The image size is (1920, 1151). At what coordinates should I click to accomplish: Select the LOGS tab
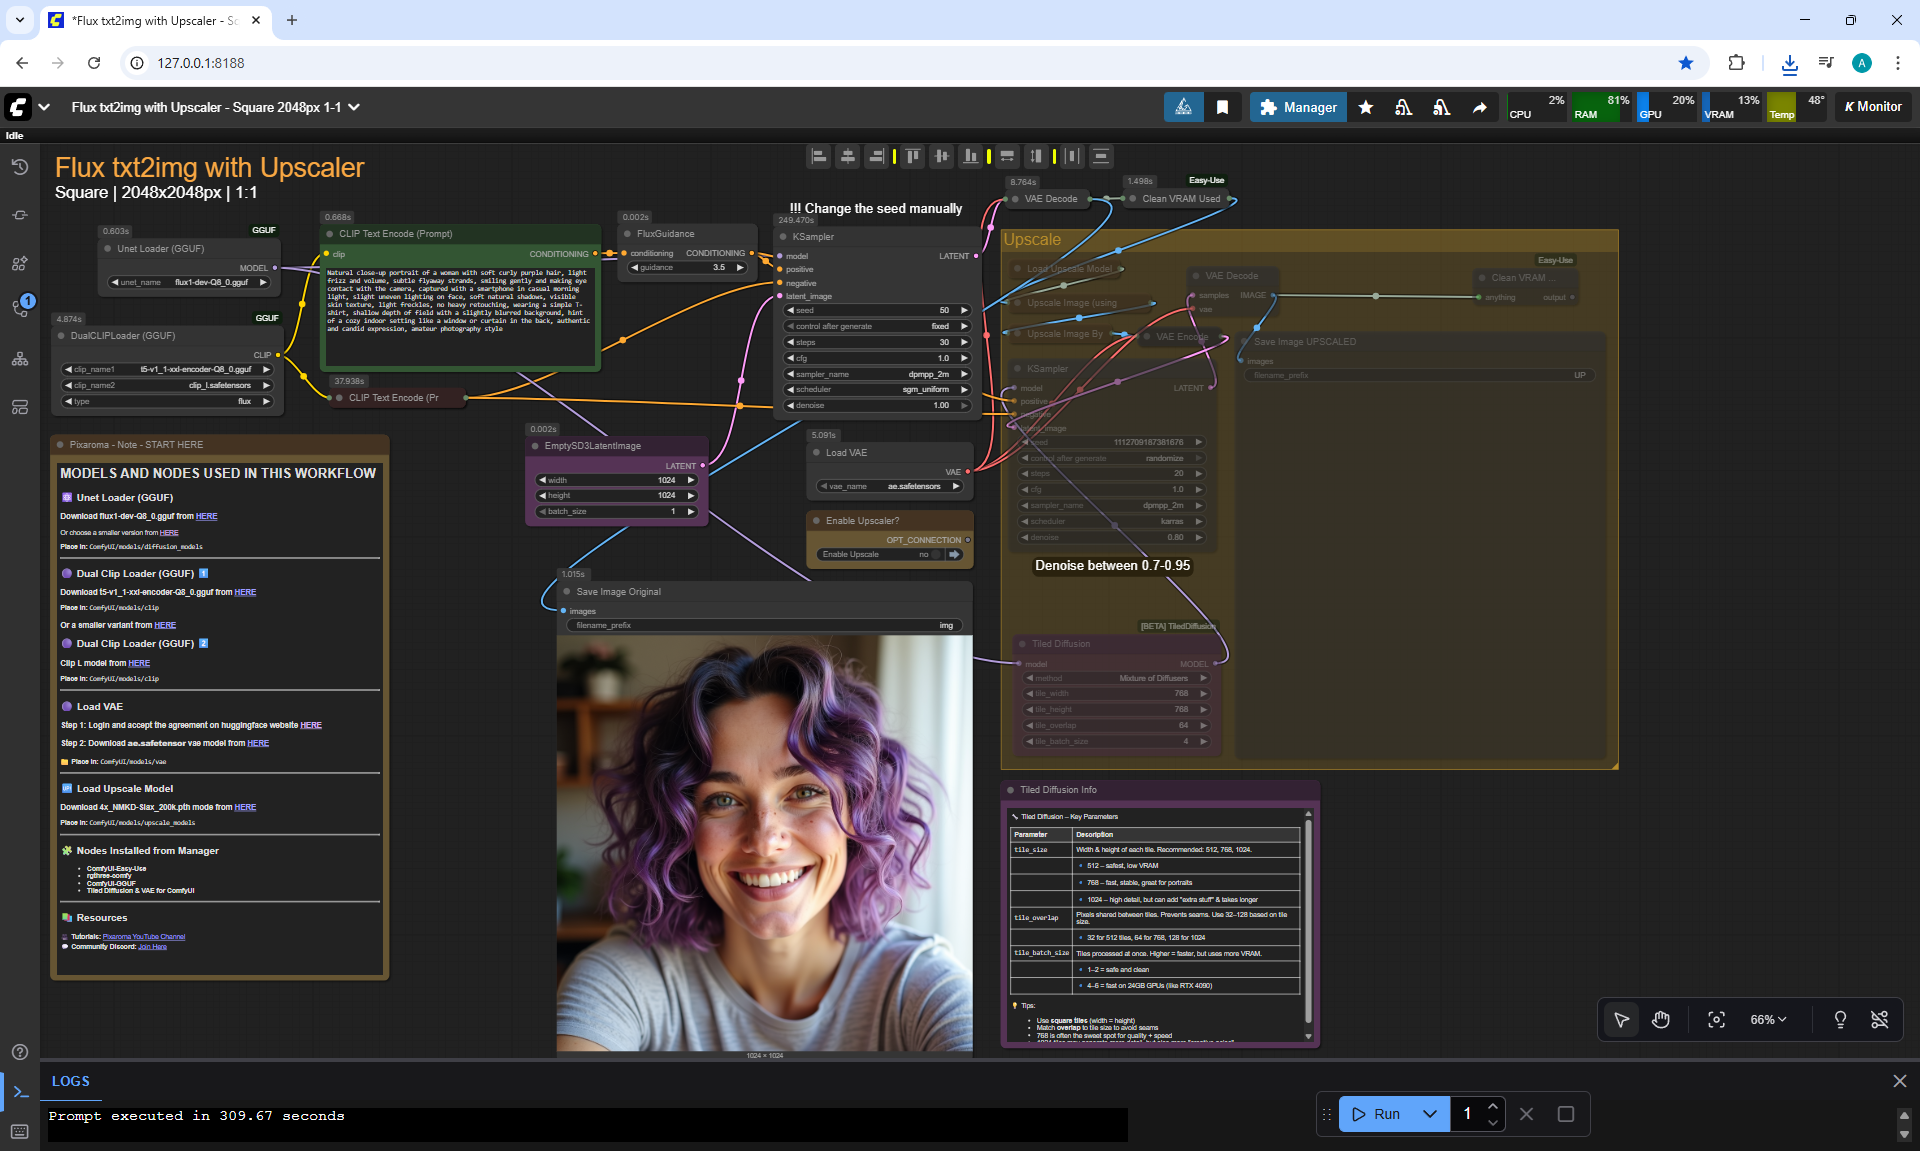click(71, 1081)
